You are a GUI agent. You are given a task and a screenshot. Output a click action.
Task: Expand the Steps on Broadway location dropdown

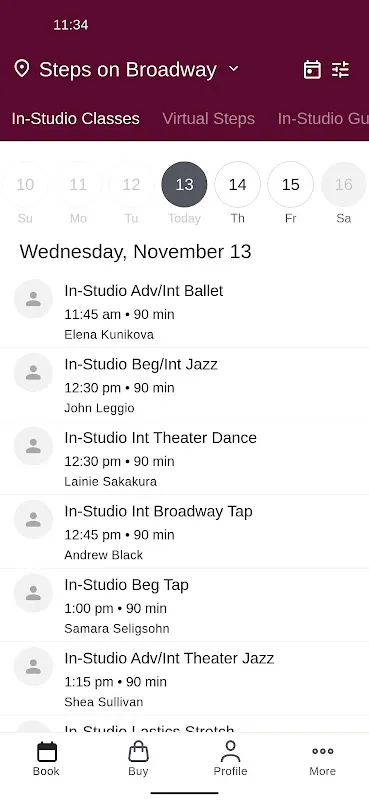pos(234,69)
